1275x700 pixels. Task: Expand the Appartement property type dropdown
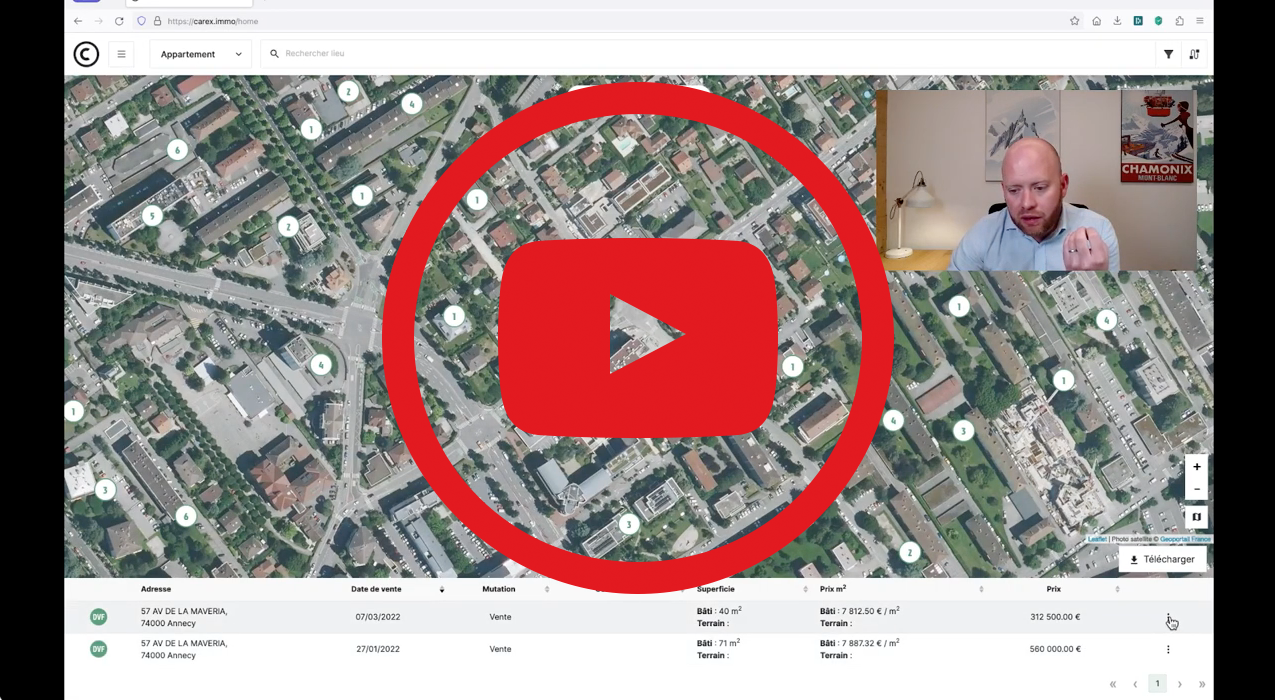click(201, 54)
